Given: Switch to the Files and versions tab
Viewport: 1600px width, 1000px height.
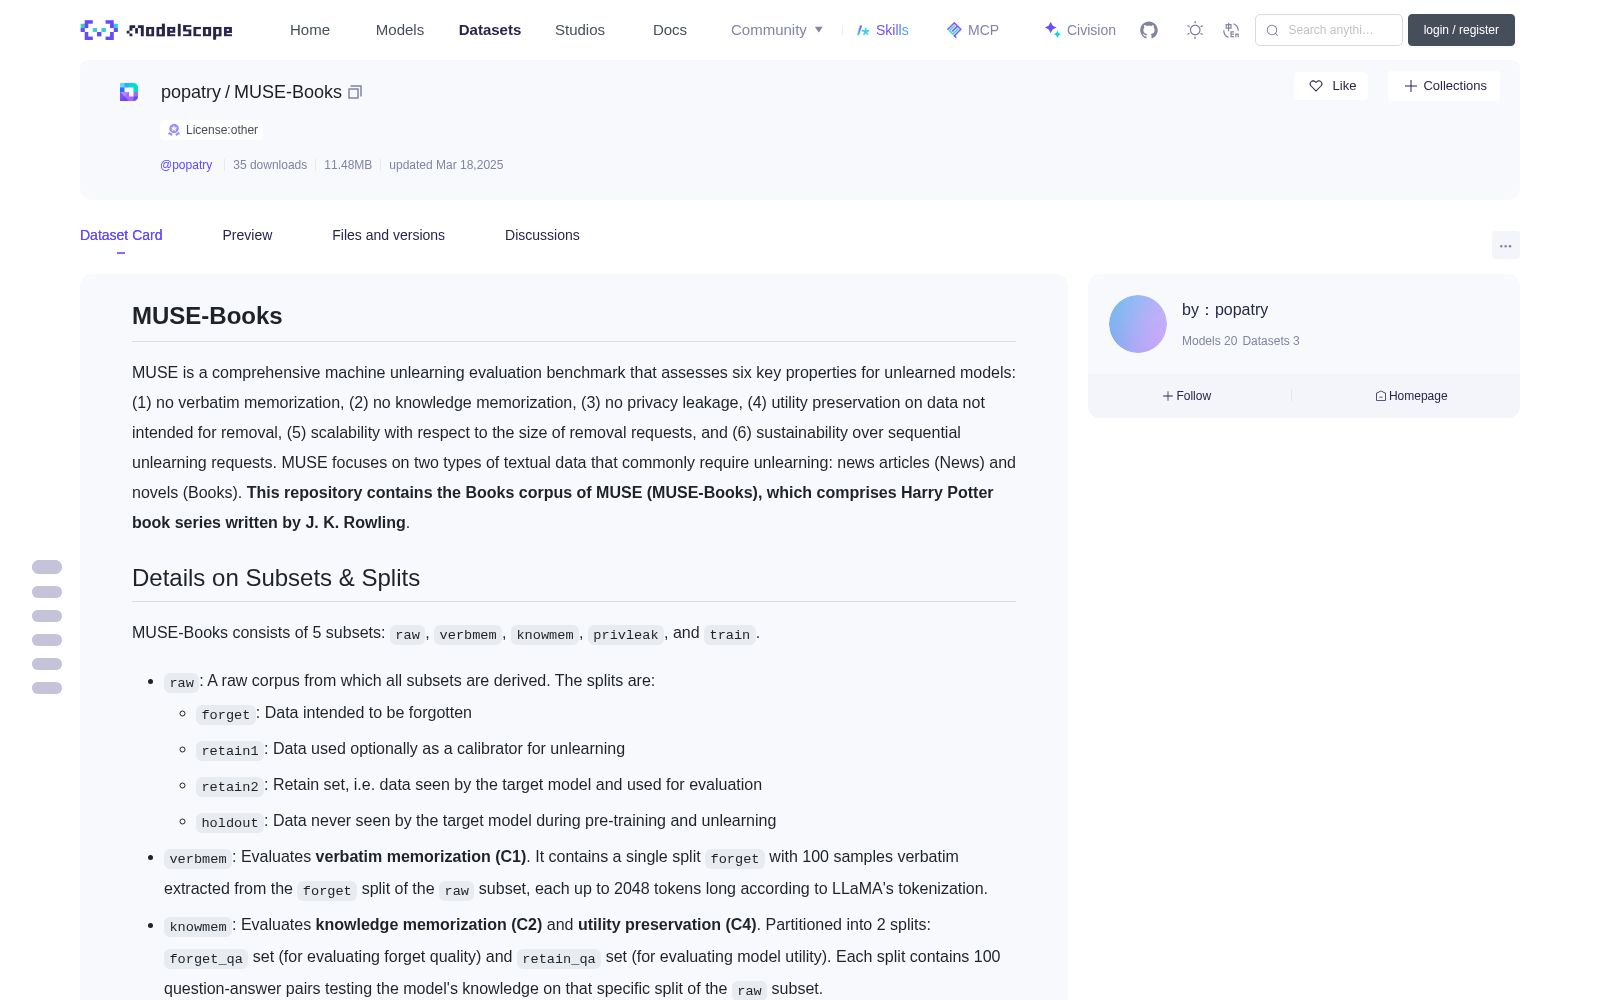Looking at the screenshot, I should click(388, 235).
